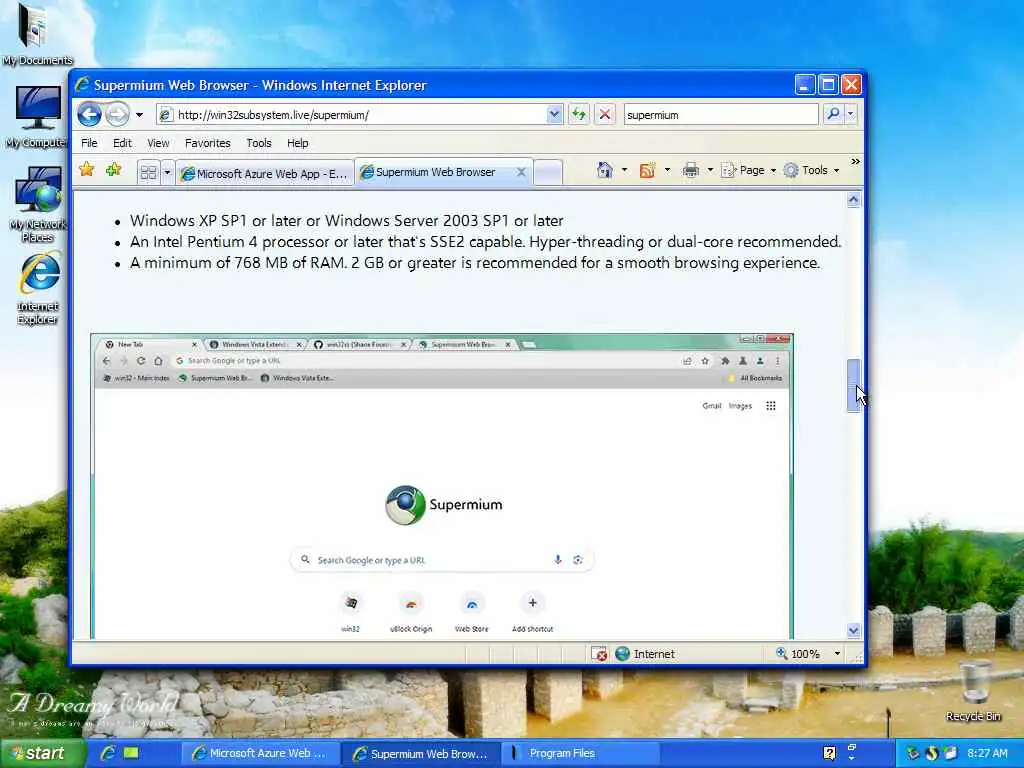The height and width of the screenshot is (768, 1024).
Task: Click the Print icon
Action: click(x=690, y=170)
